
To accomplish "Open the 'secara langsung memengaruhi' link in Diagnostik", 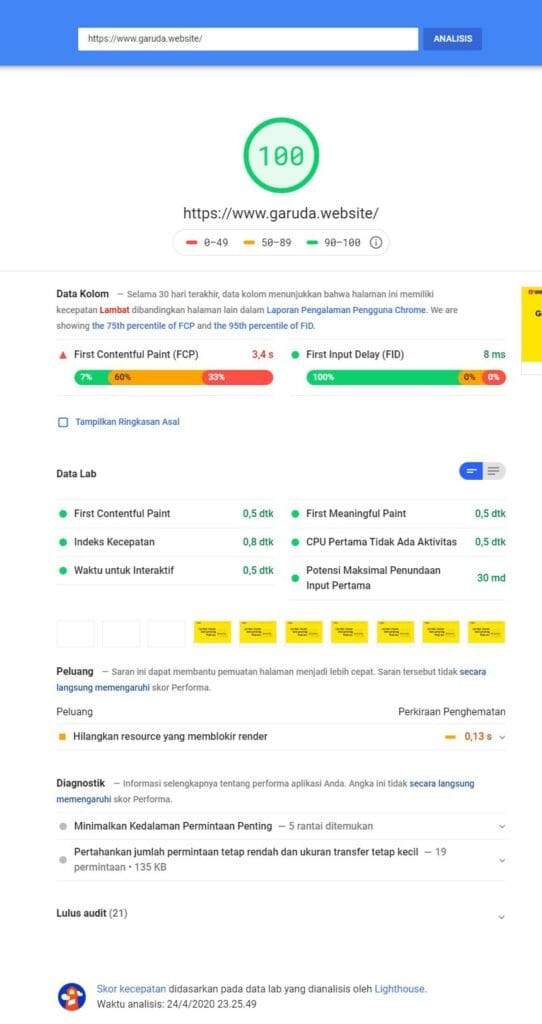I will coord(265,791).
